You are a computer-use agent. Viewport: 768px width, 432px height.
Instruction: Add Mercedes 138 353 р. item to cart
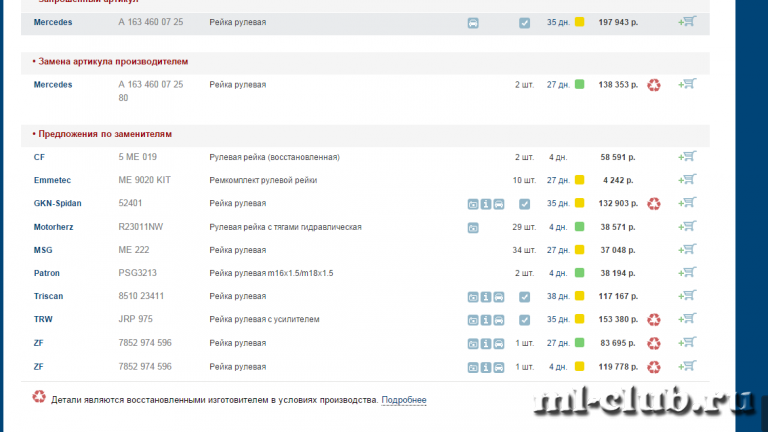tap(687, 84)
